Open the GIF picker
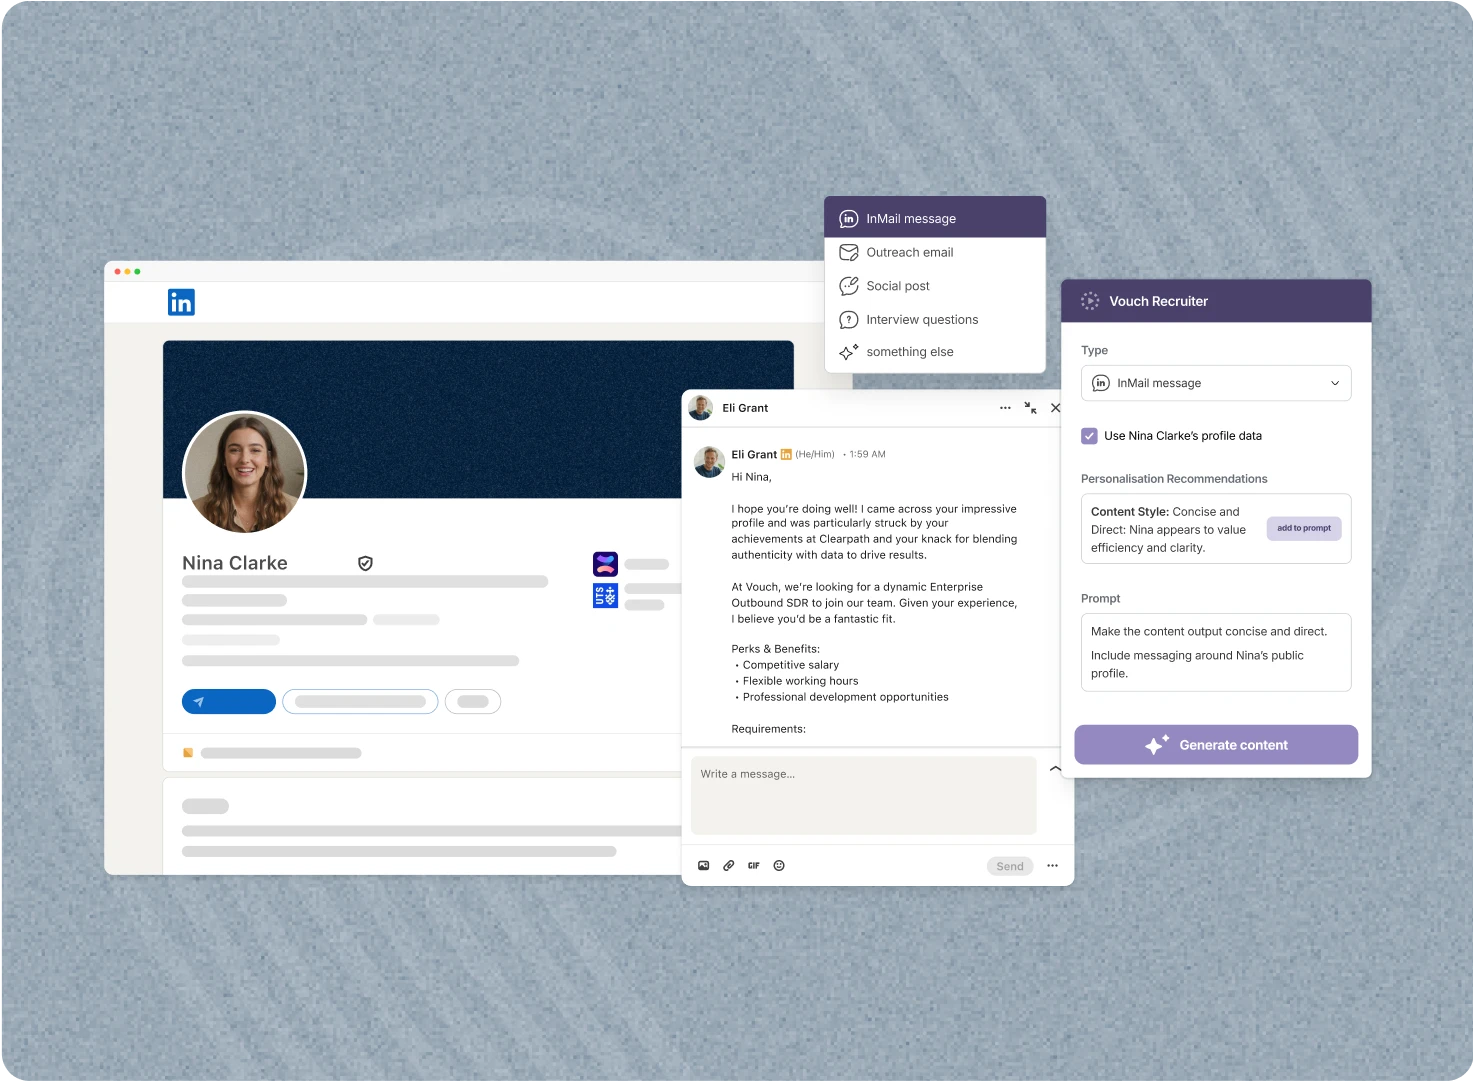The height and width of the screenshot is (1081, 1473). (754, 866)
